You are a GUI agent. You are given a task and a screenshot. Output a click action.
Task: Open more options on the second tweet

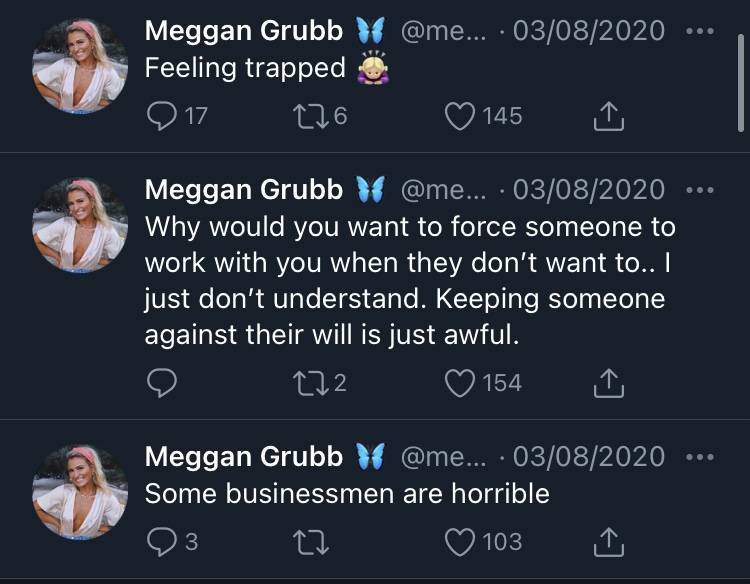(700, 190)
